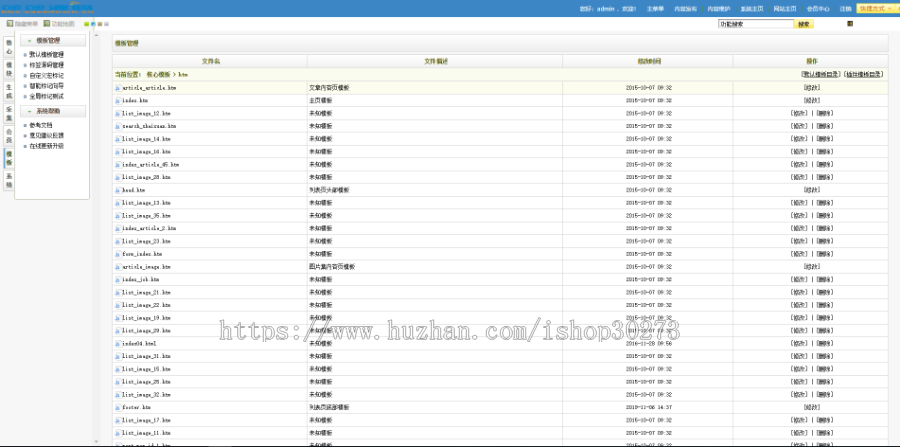Collapse the 系统帮助 menu section
The height and width of the screenshot is (447, 900).
[x=53, y=111]
